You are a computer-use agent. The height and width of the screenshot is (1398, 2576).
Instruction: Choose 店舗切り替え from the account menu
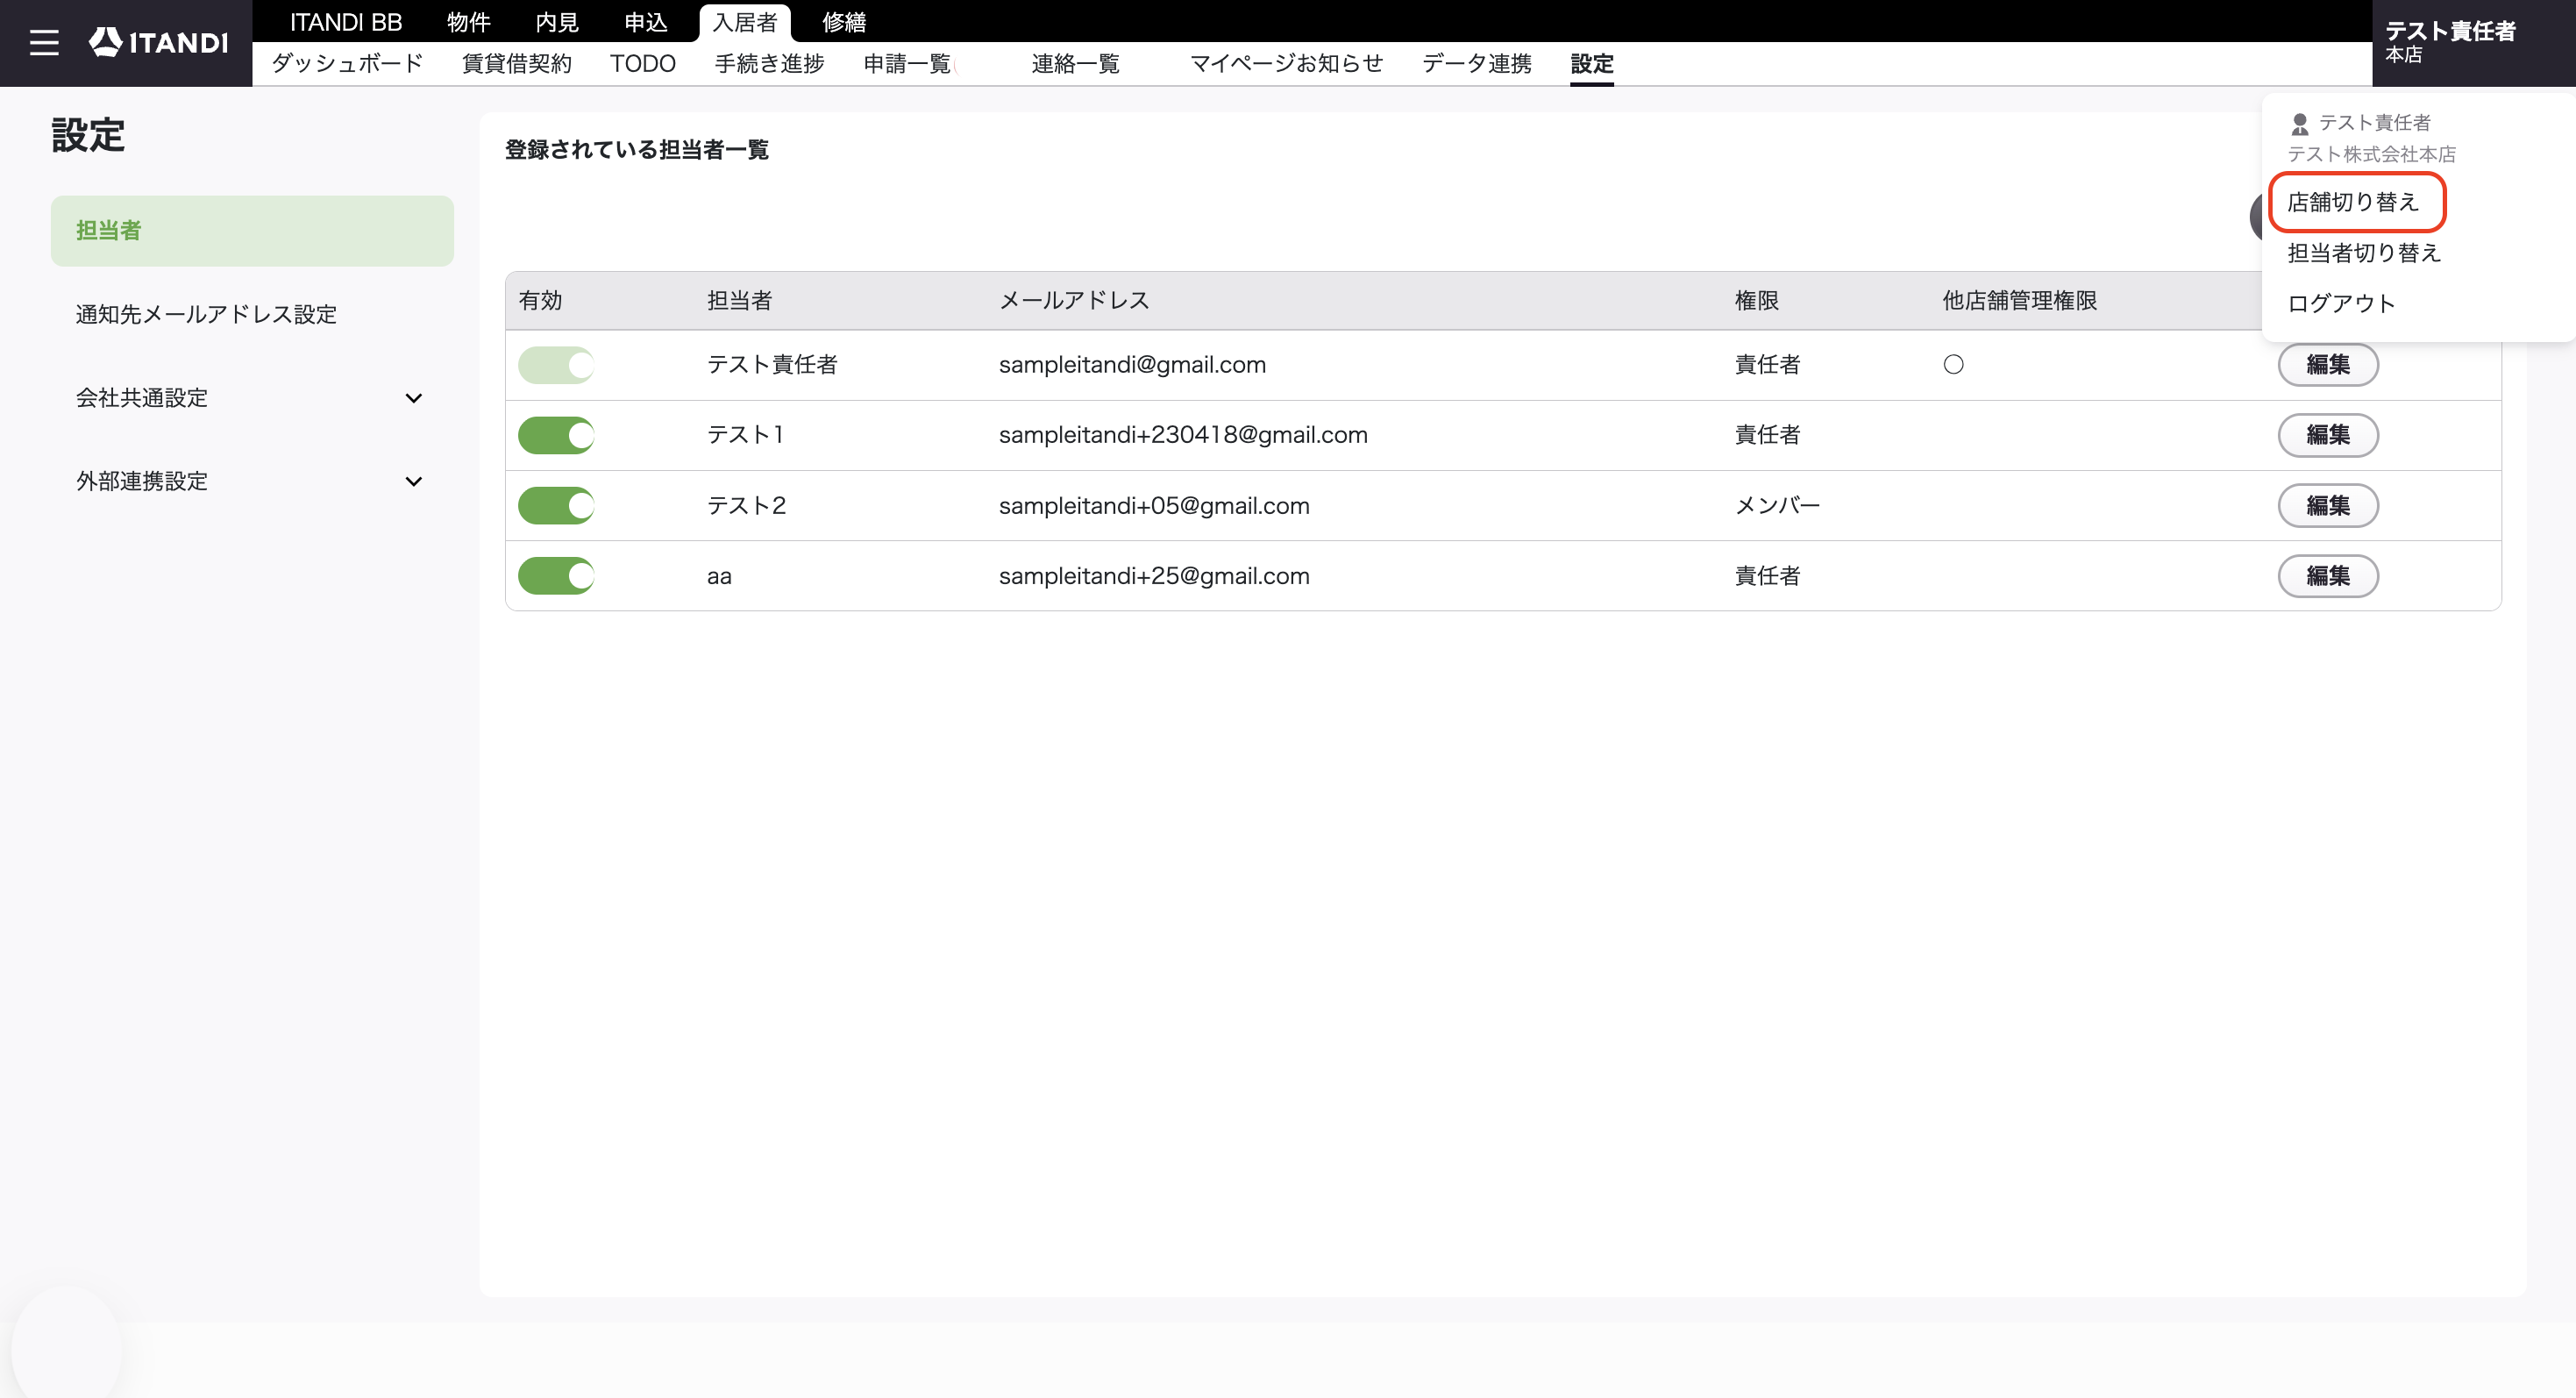(2353, 202)
